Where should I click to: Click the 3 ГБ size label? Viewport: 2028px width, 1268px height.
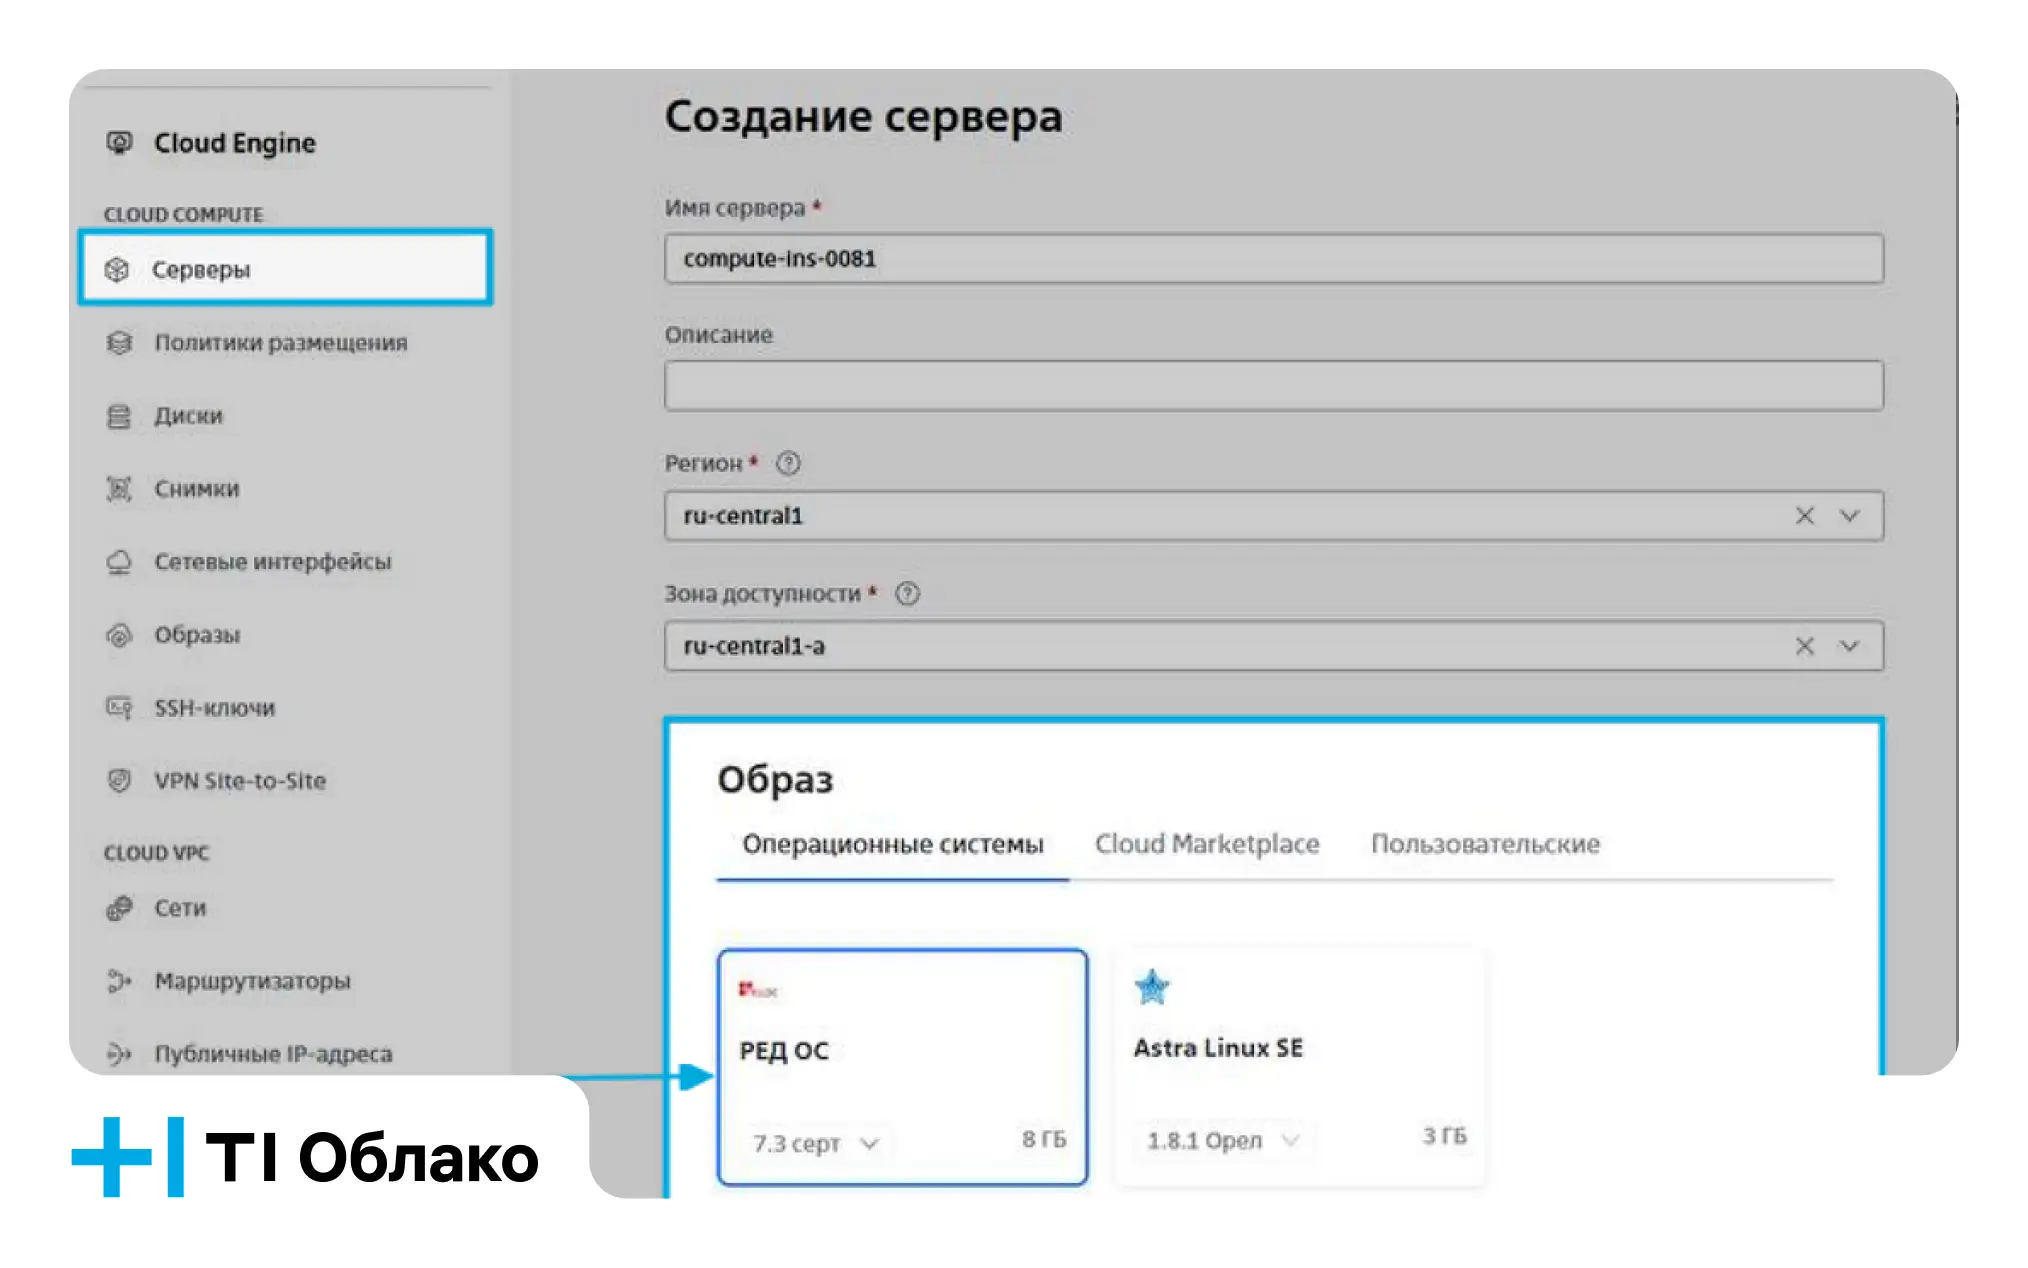point(1445,1136)
